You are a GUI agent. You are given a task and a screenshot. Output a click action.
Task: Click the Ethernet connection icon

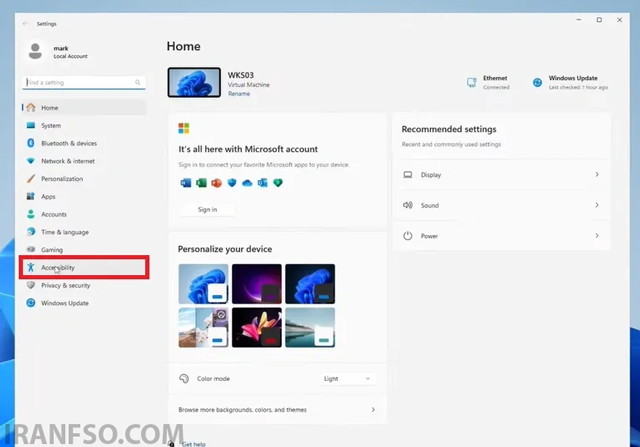click(x=471, y=82)
